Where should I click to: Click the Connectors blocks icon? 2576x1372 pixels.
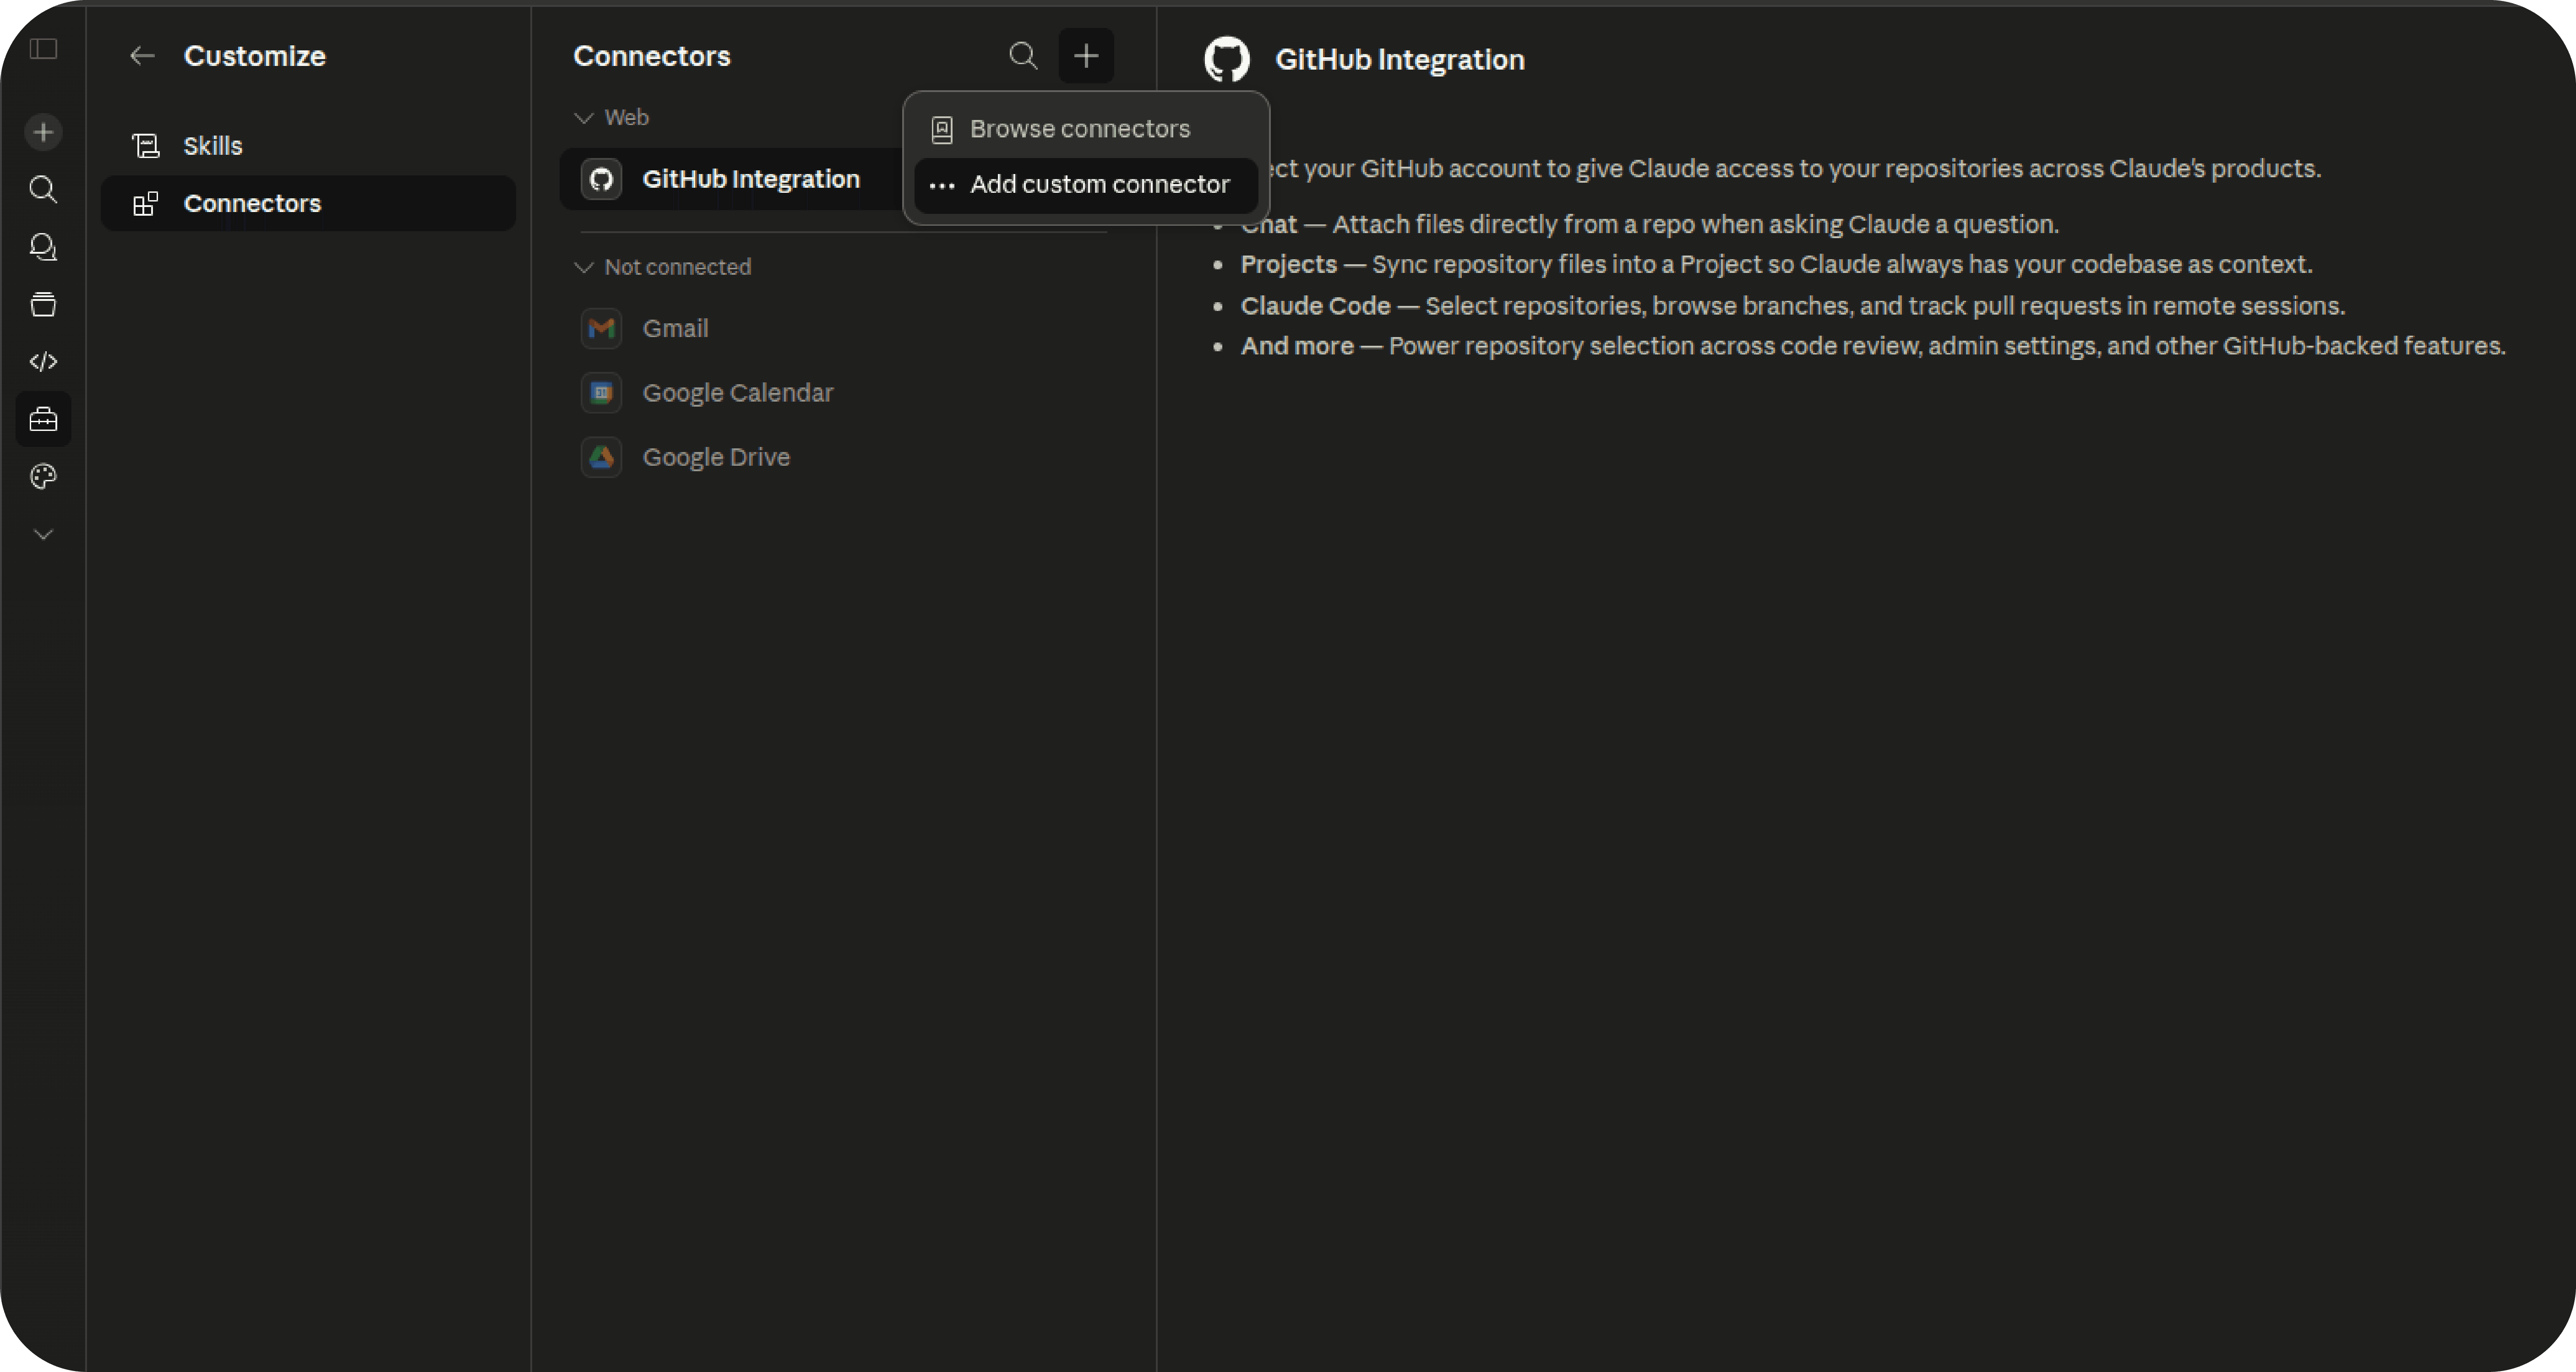[x=146, y=203]
